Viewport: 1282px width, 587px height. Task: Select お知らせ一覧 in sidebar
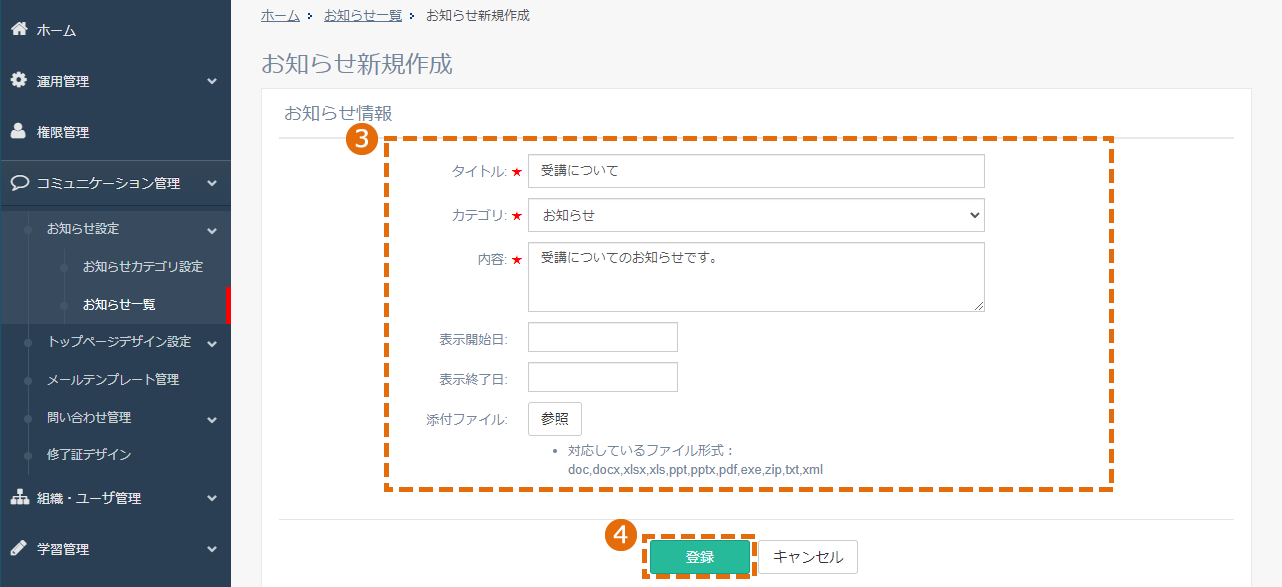point(119,304)
